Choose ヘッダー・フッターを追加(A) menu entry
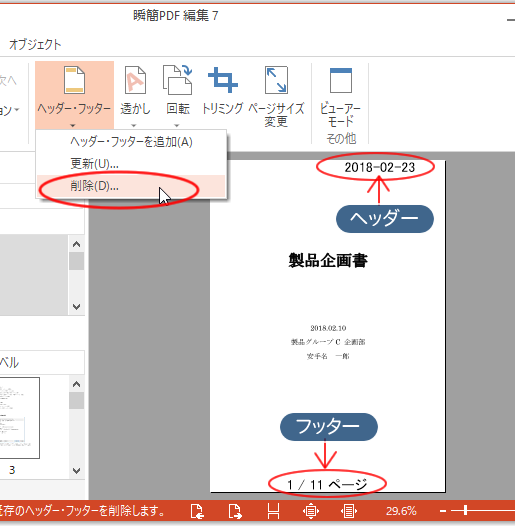The height and width of the screenshot is (527, 515). [131, 142]
